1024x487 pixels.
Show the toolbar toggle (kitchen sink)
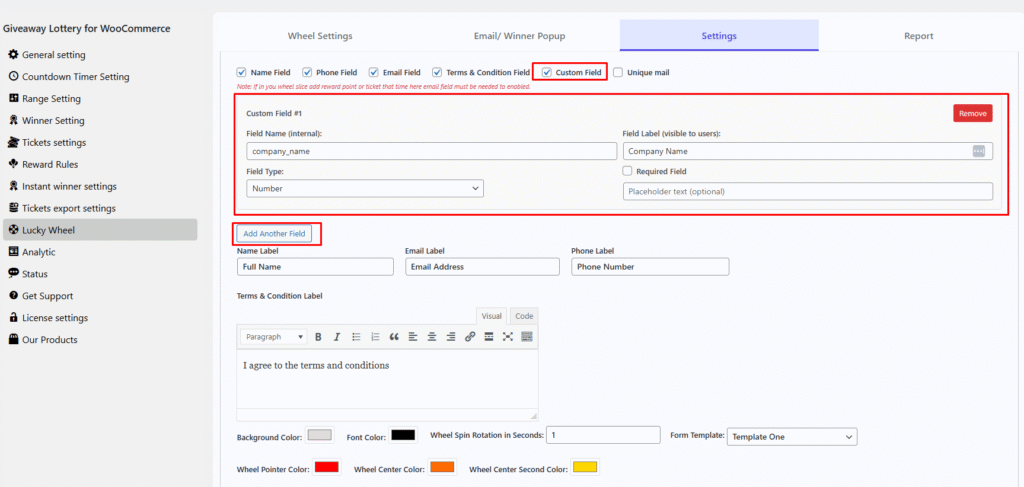pos(527,337)
